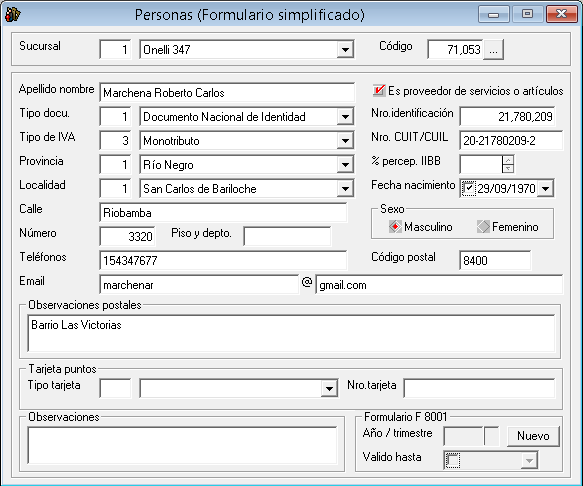Image resolution: width=583 pixels, height=486 pixels.
Task: Open the Código lookup ellipsis button
Action: point(493,49)
